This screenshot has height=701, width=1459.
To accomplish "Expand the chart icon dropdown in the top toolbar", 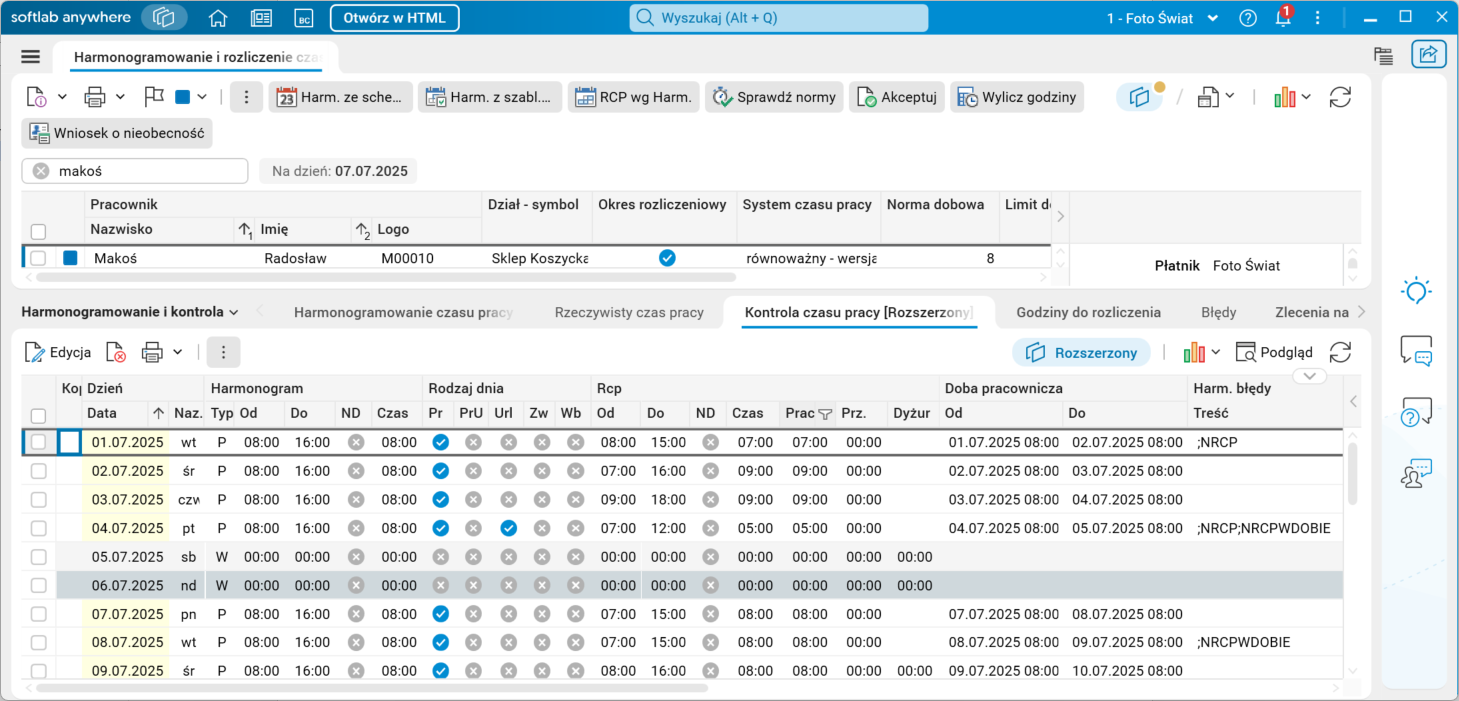I will click(1306, 97).
